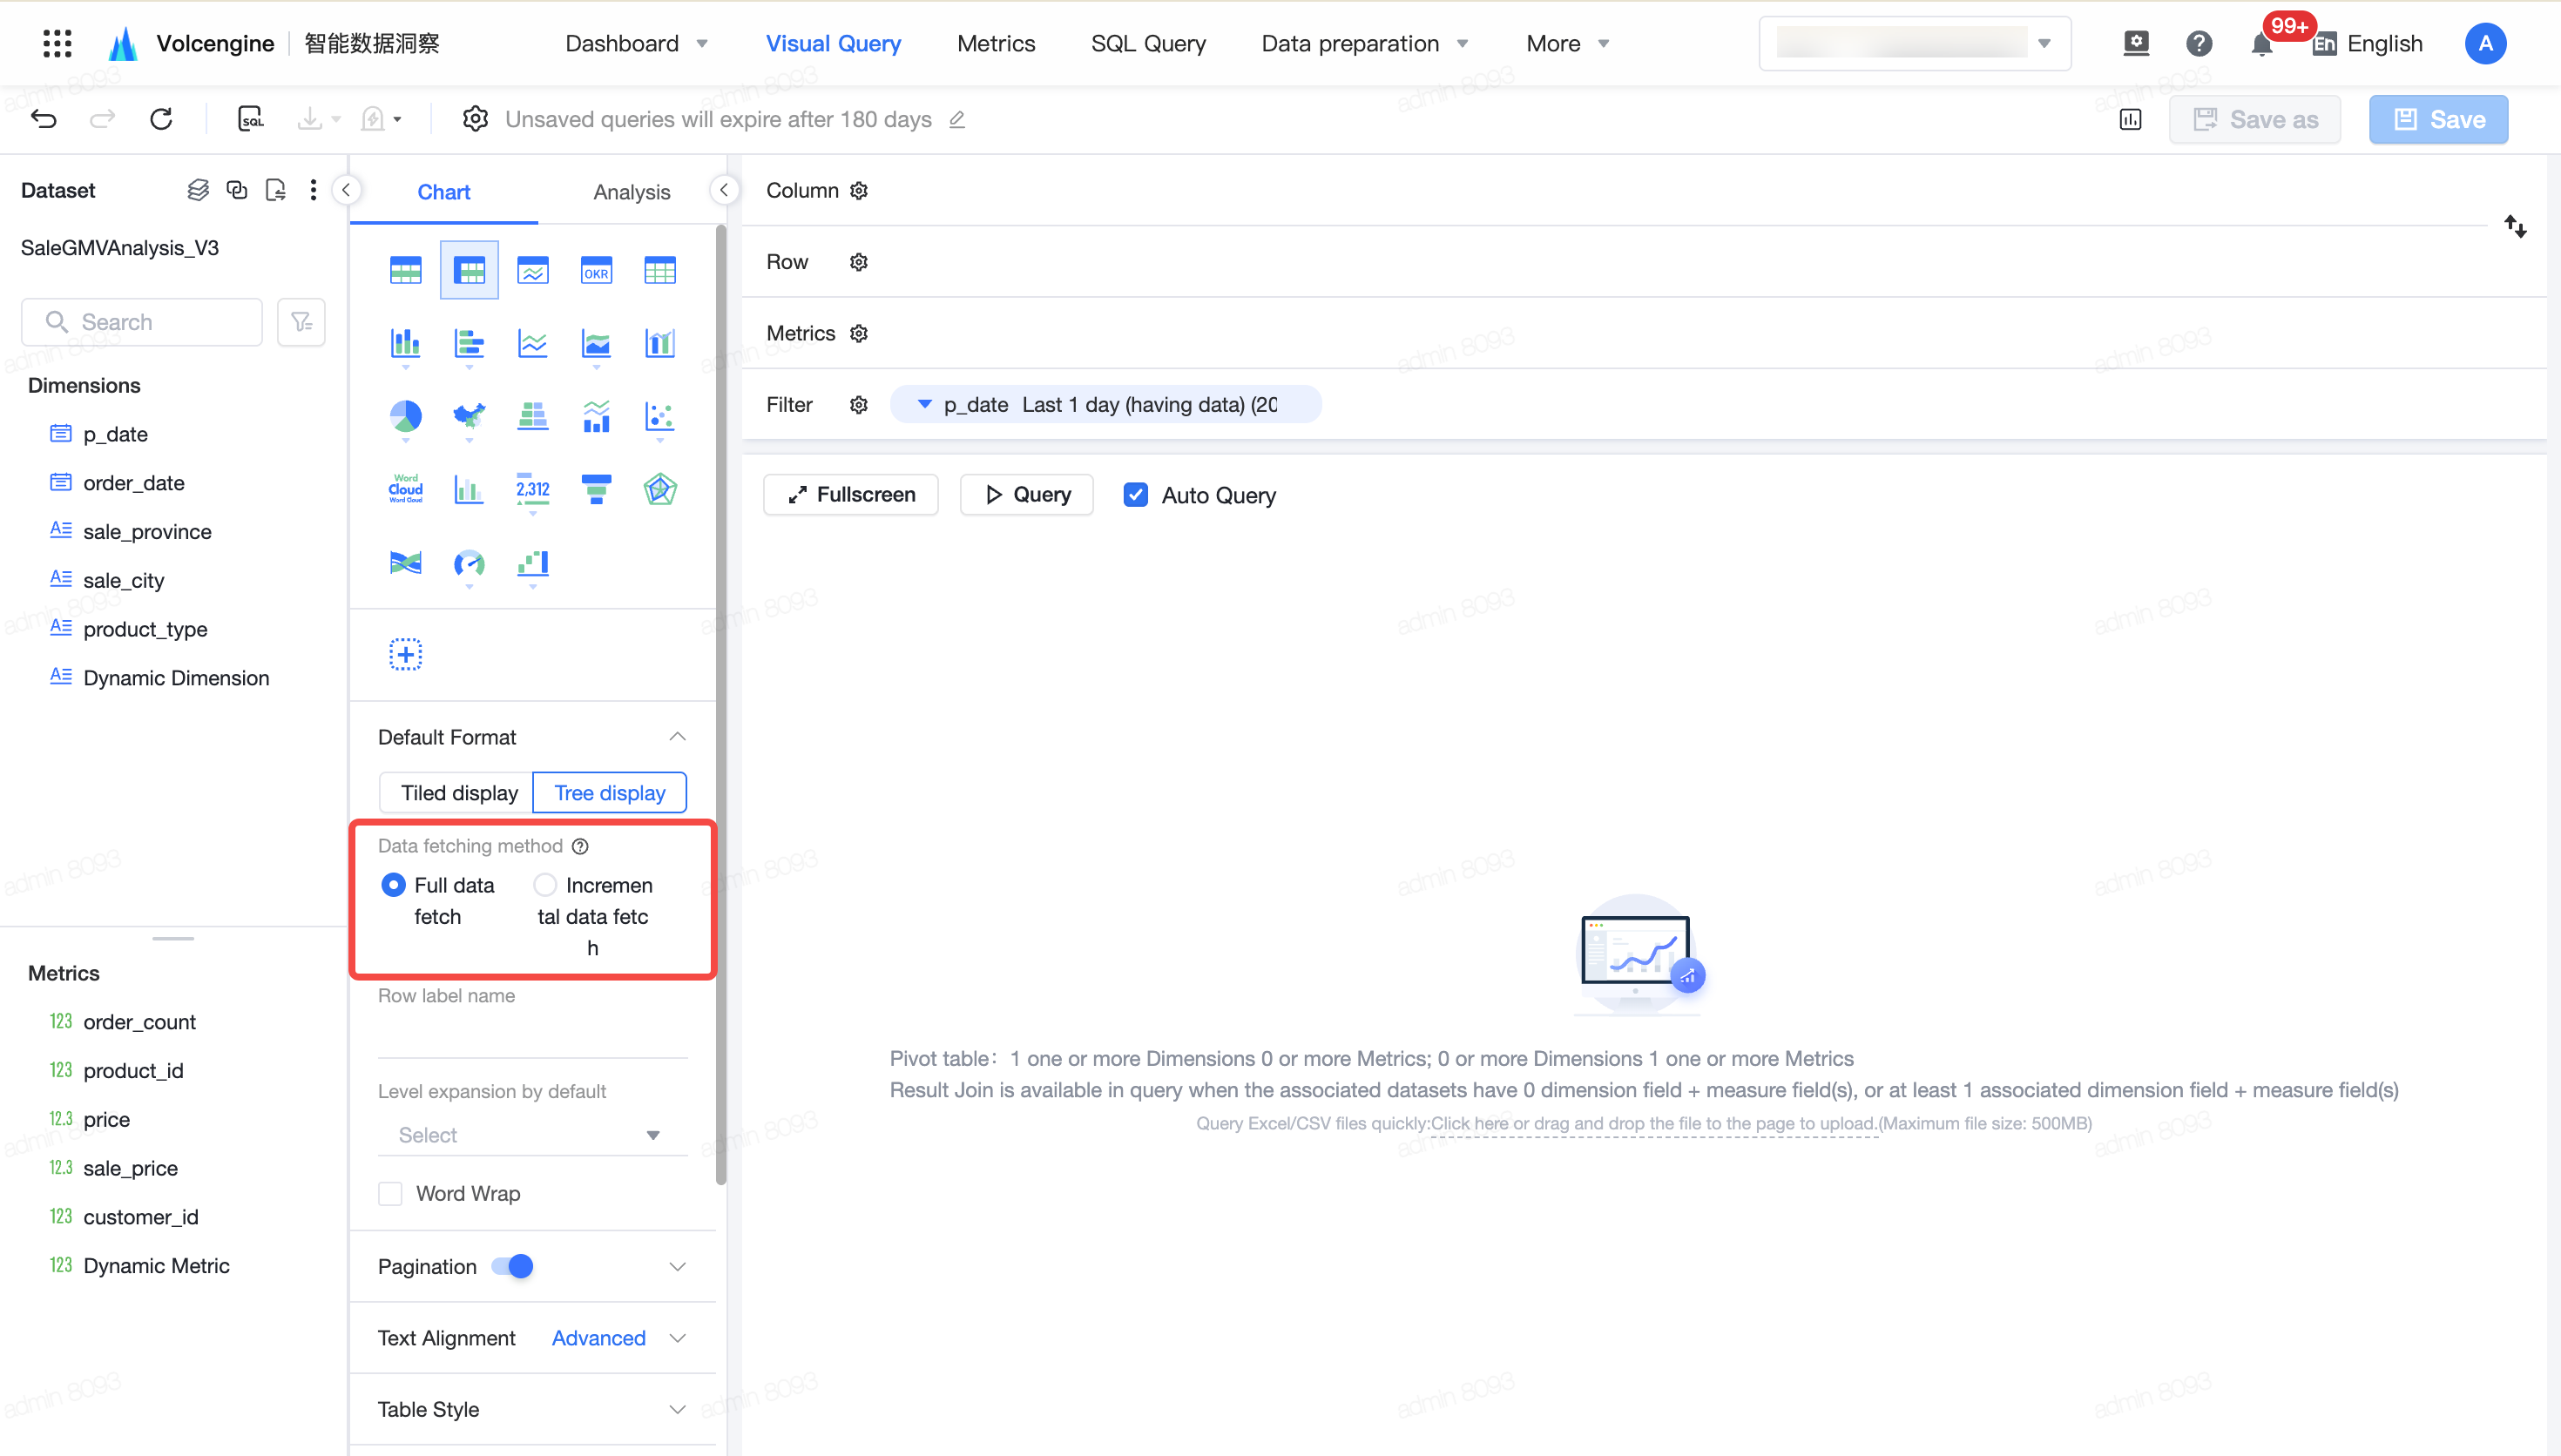
Task: Click the undo arrow icon
Action: tap(44, 119)
